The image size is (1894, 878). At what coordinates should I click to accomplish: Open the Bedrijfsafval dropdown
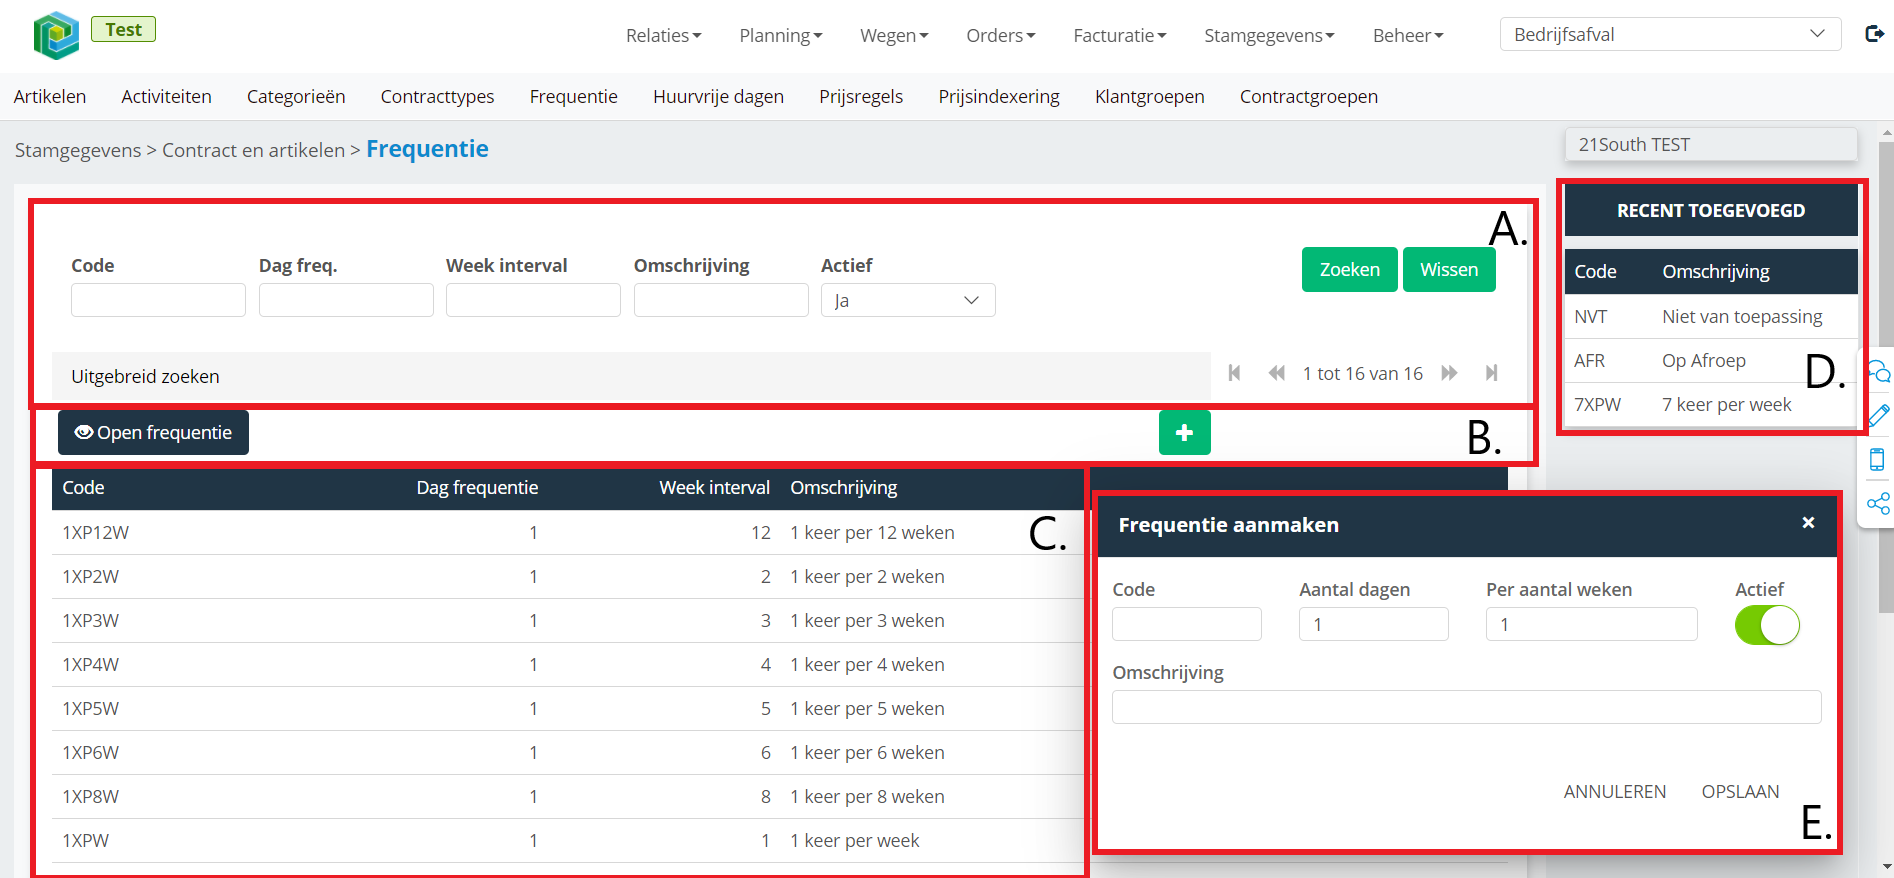pyautogui.click(x=1670, y=34)
